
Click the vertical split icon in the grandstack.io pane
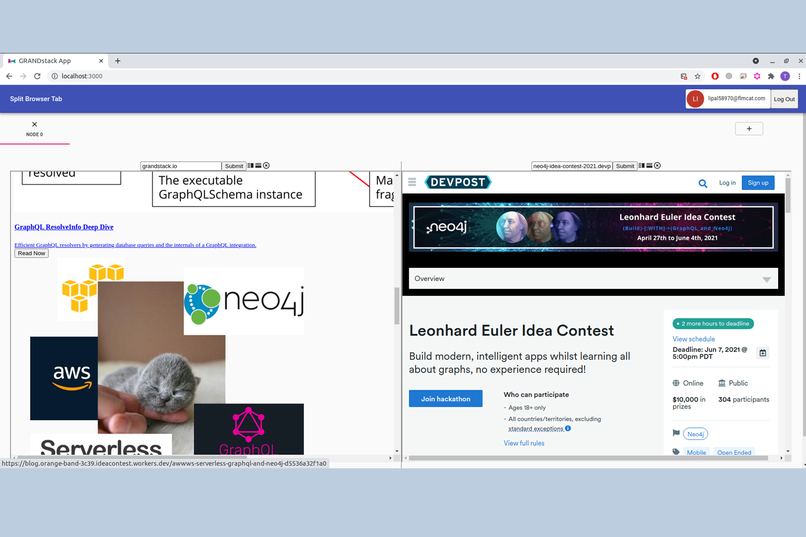click(x=250, y=165)
